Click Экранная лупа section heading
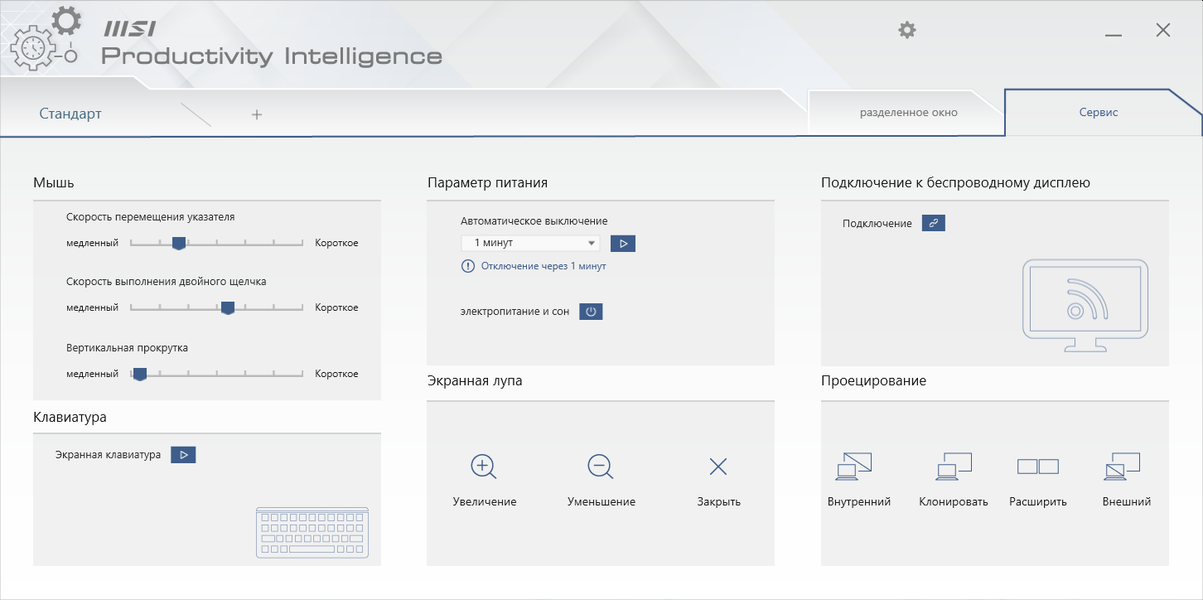This screenshot has width=1203, height=600. (475, 381)
